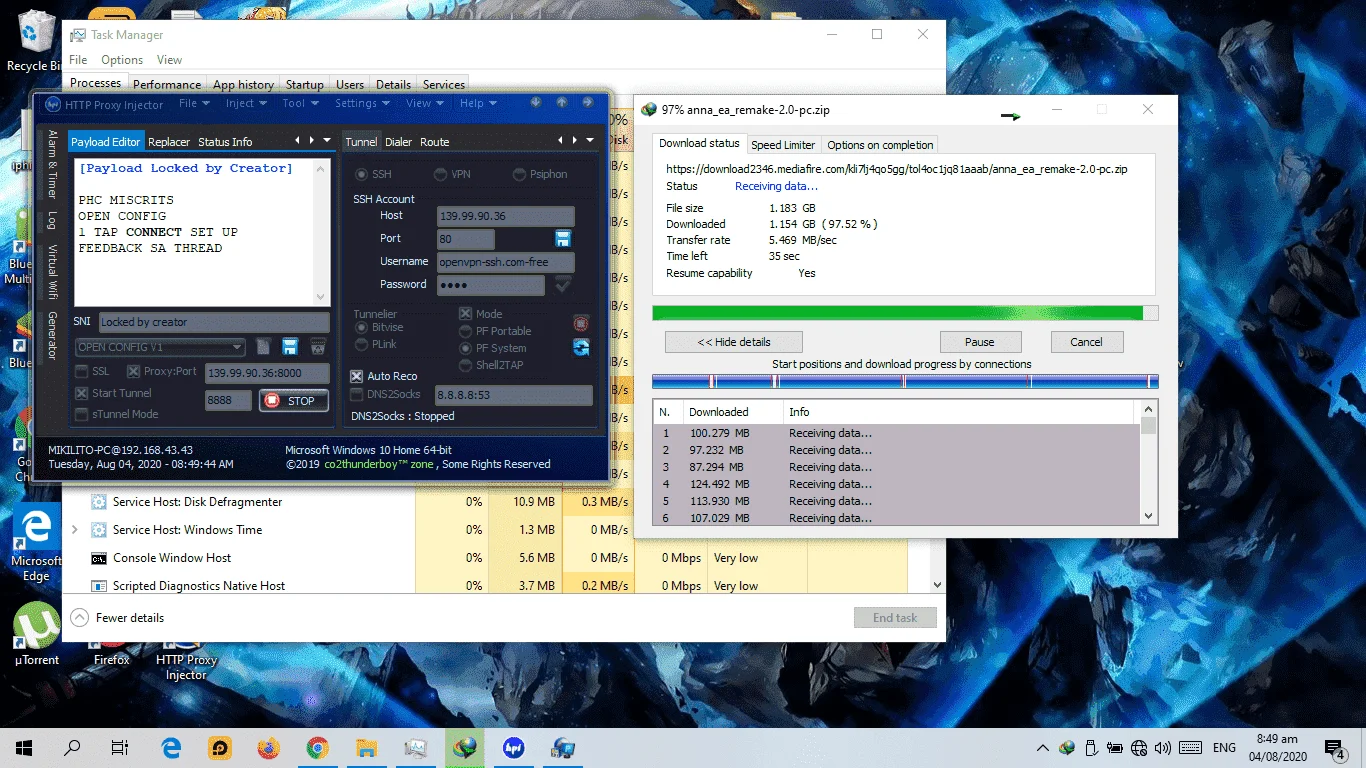The image size is (1366, 768).
Task: Enable the sTunnel Mode checkbox
Action: click(117, 414)
